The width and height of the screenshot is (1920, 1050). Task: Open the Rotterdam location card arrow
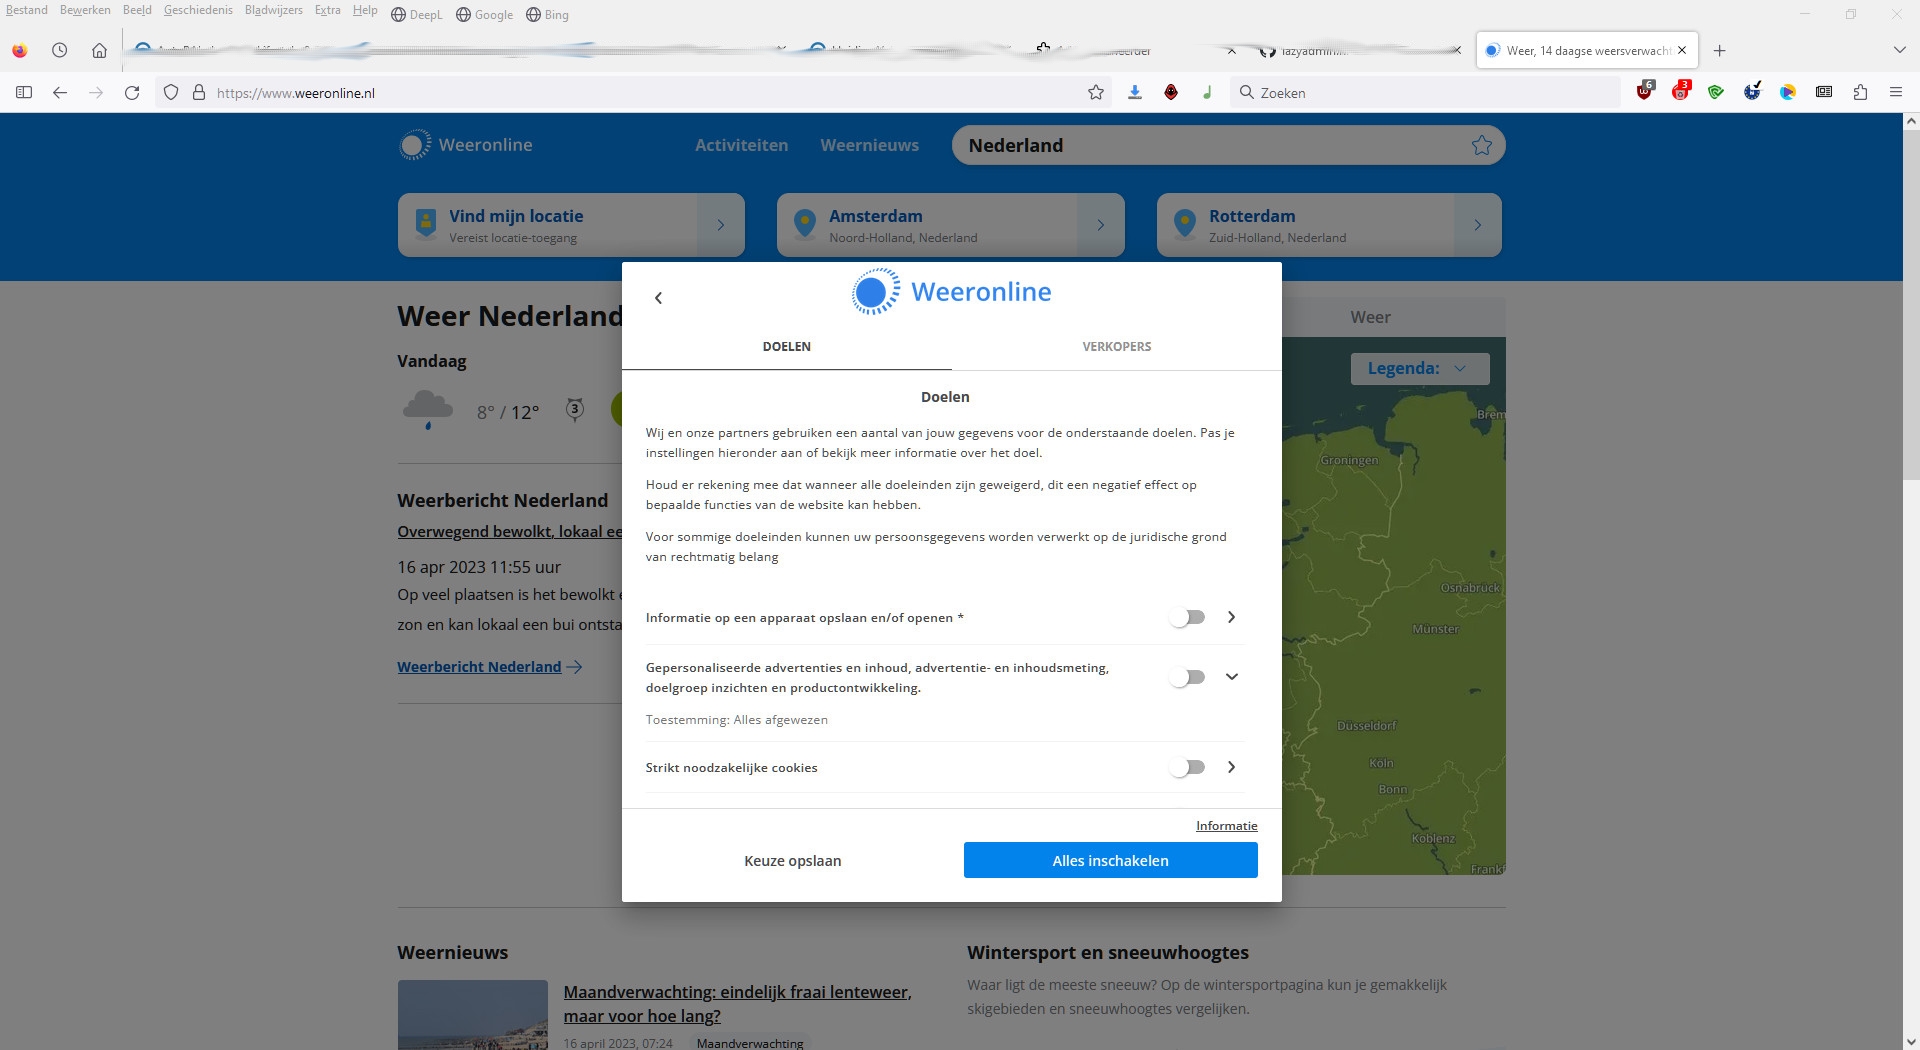tap(1477, 225)
